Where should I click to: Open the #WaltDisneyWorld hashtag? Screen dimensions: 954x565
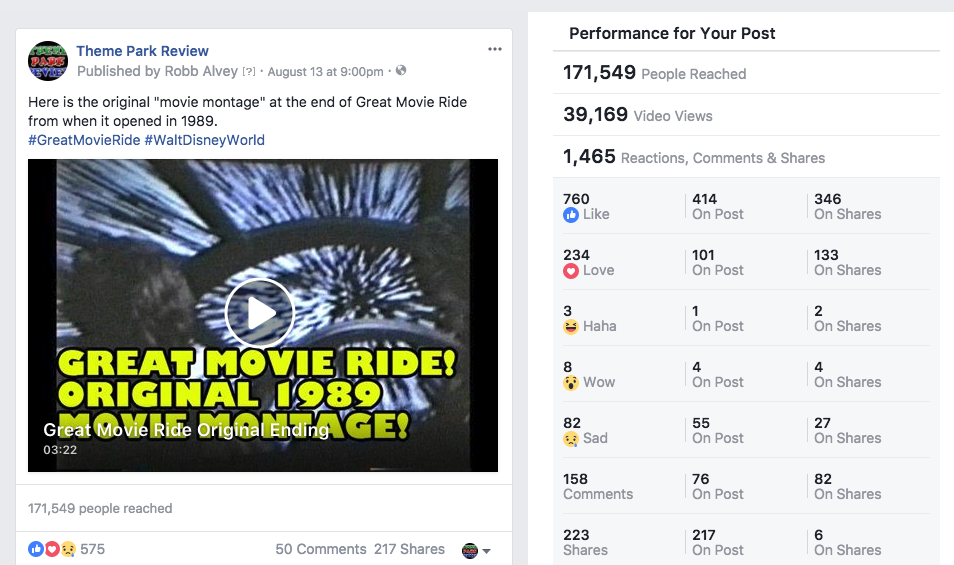204,140
